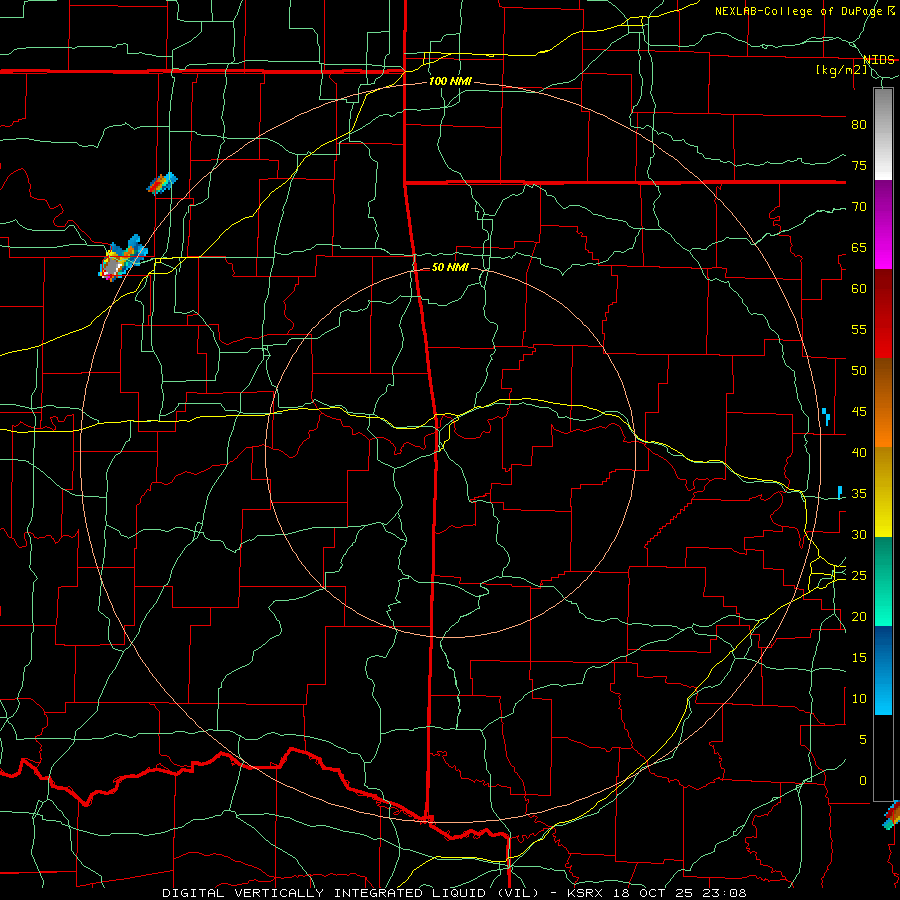900x900 pixels.
Task: Select the 40 value on the VIL scale
Action: 859,452
